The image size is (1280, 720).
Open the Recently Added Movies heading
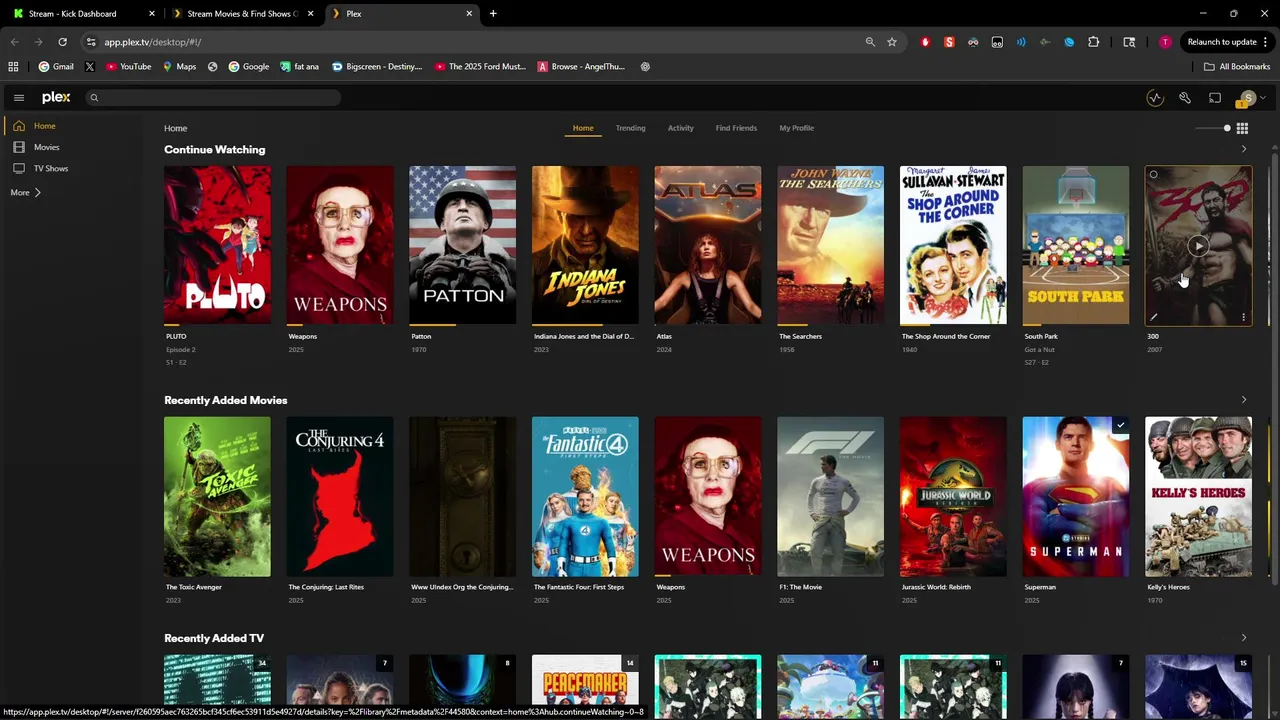pyautogui.click(x=226, y=400)
